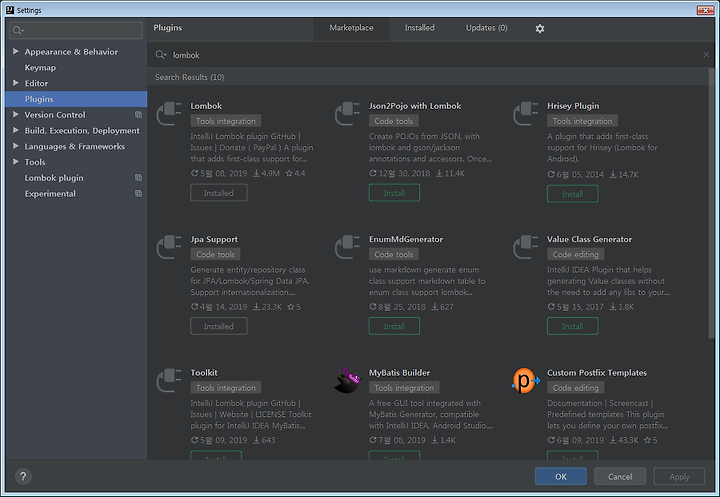Expand the Version Control section
This screenshot has height=497, width=720.
[x=16, y=114]
